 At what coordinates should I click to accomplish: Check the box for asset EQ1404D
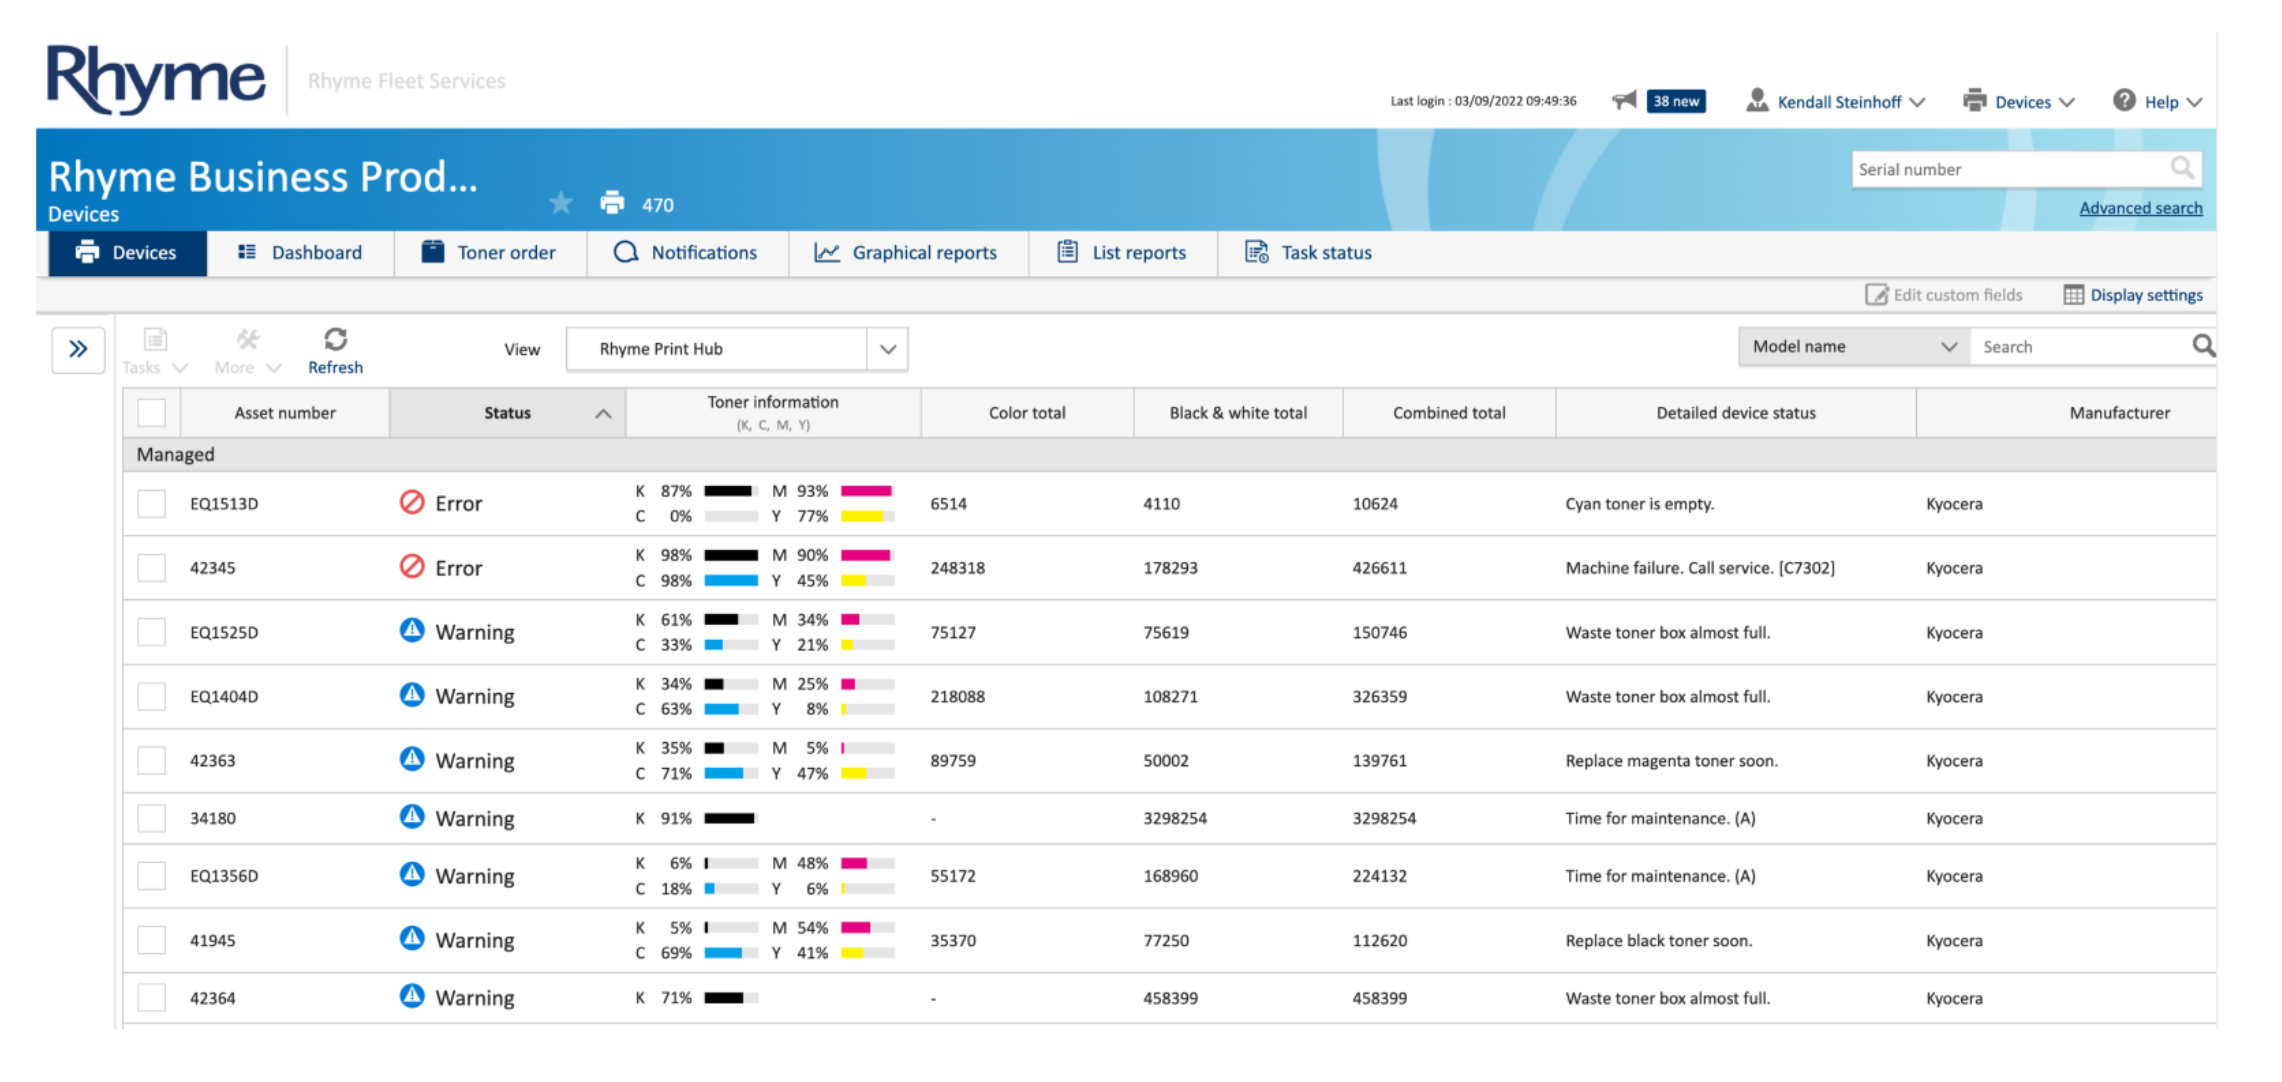(x=152, y=696)
